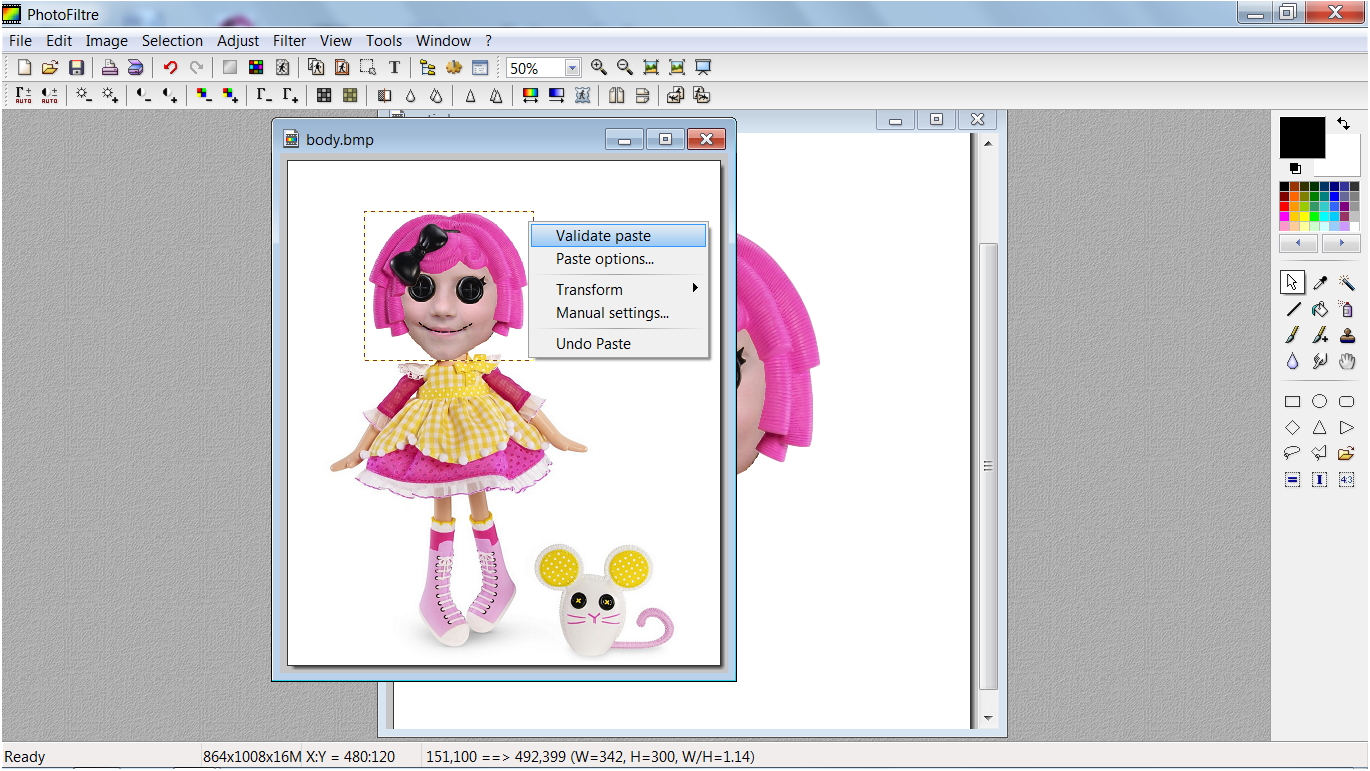Show next palette with the right arrow
The image size is (1370, 771).
click(x=1341, y=243)
